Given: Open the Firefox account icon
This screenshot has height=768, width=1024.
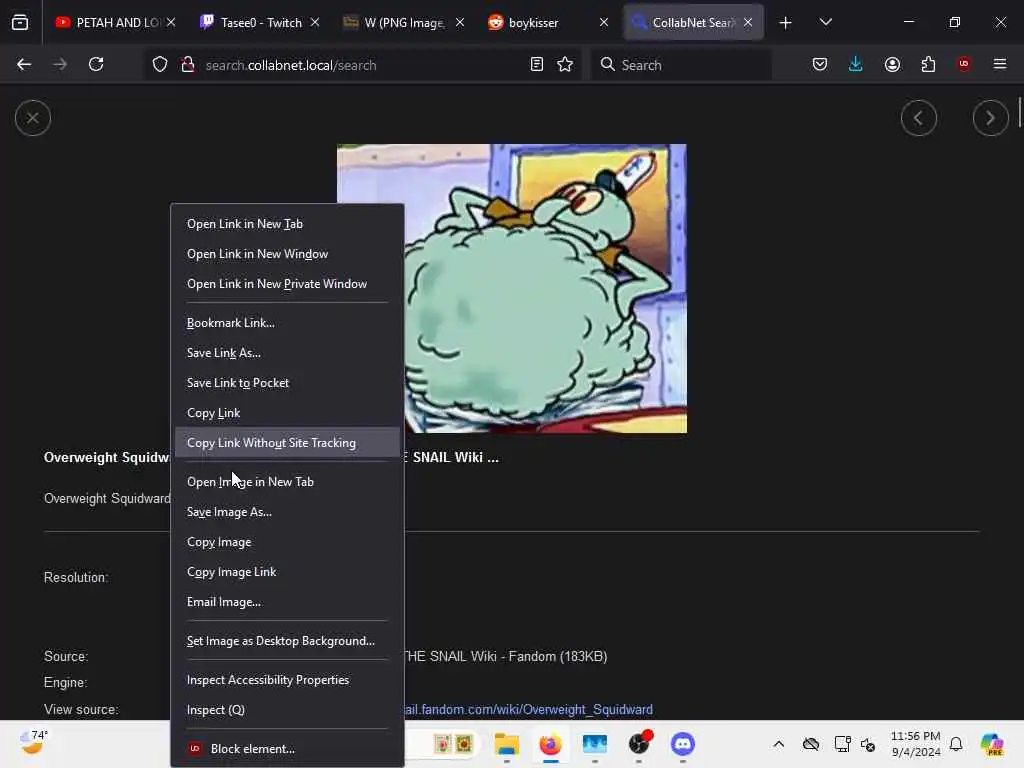Looking at the screenshot, I should click(892, 64).
